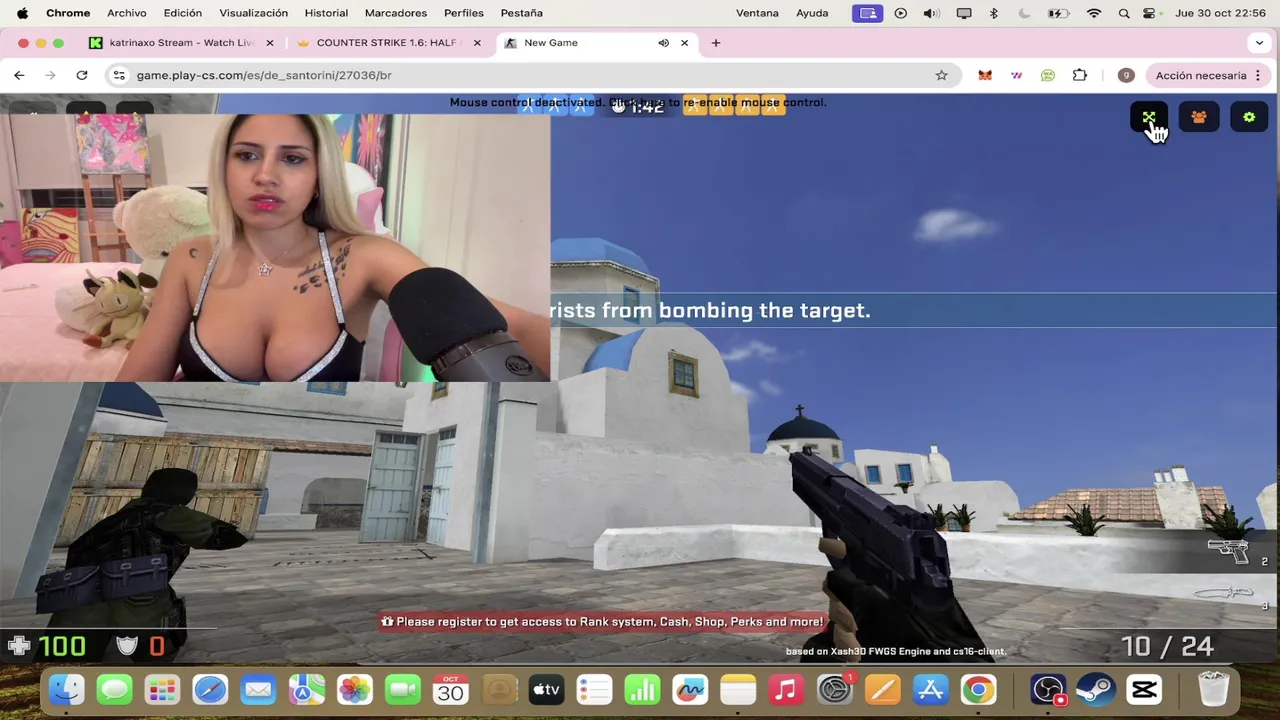The image size is (1280, 720).
Task: Open Safari from the Dock
Action: [210, 690]
